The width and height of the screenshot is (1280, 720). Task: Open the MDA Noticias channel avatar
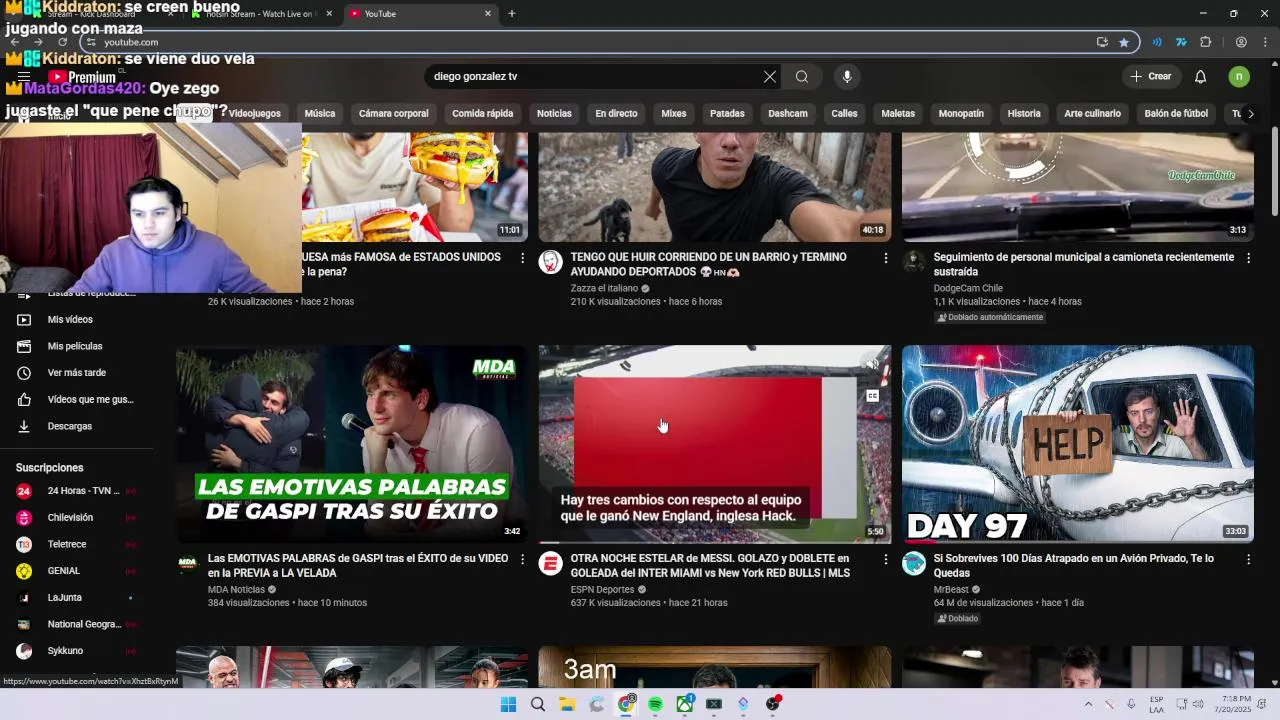188,563
